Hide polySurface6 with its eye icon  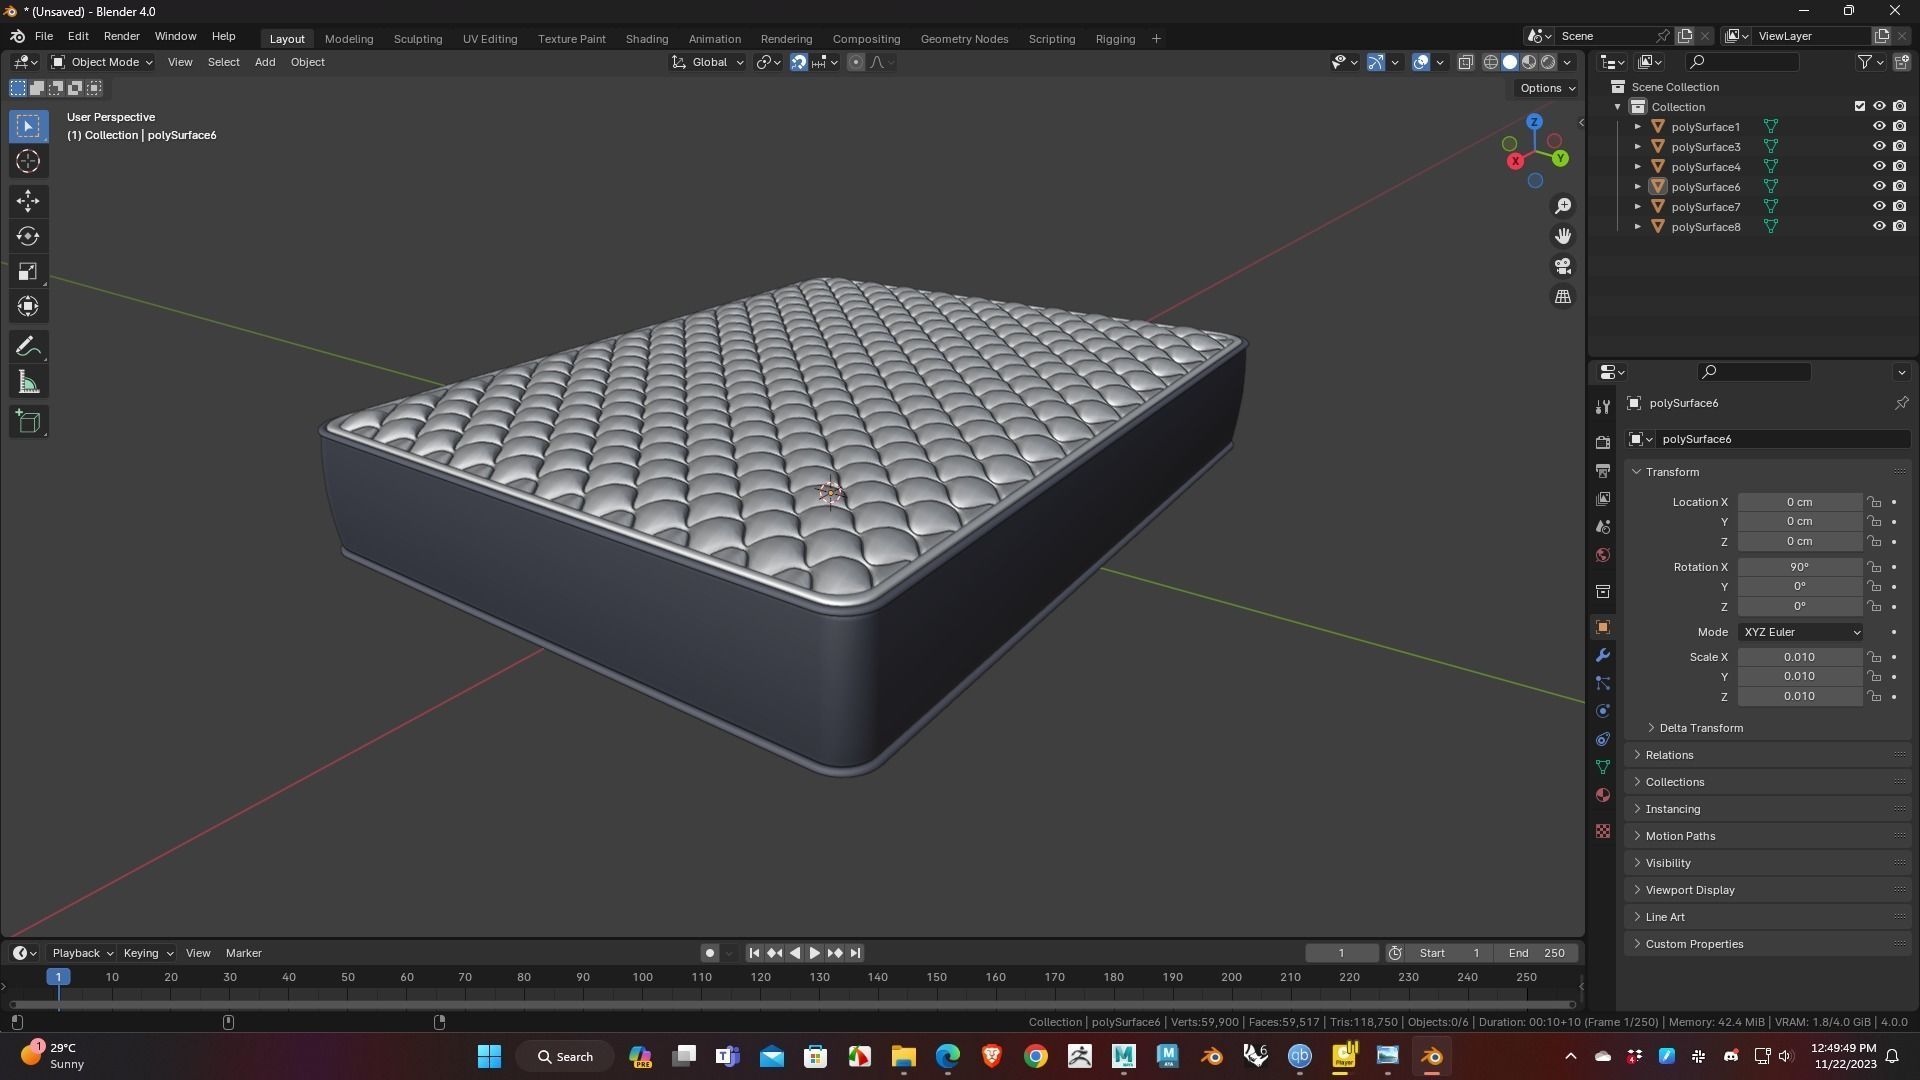[x=1879, y=187]
